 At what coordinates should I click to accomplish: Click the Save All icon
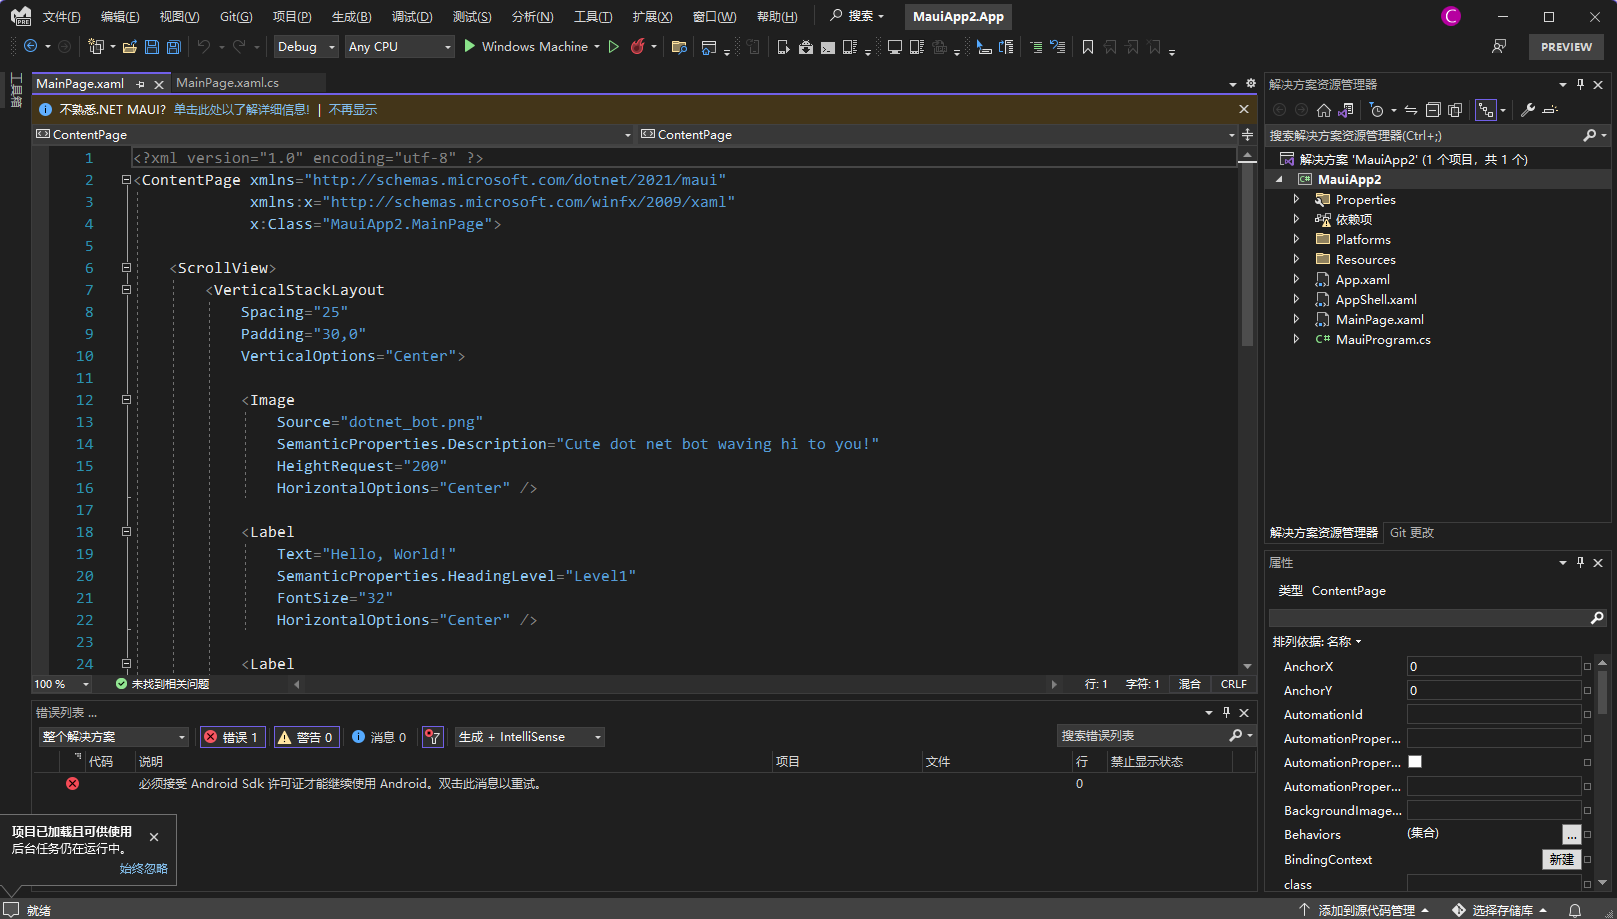[x=174, y=47]
